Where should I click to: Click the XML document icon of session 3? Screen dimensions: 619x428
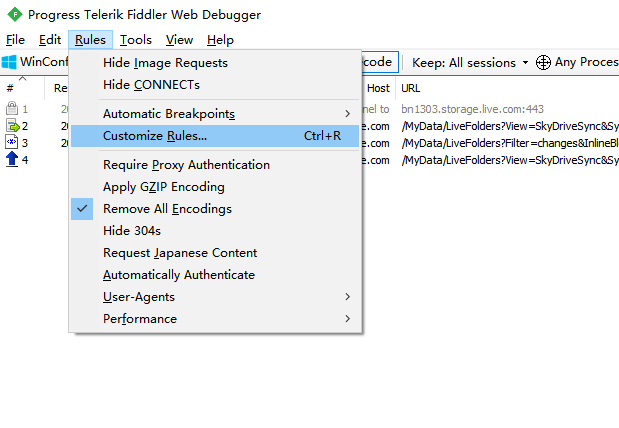(x=11, y=142)
